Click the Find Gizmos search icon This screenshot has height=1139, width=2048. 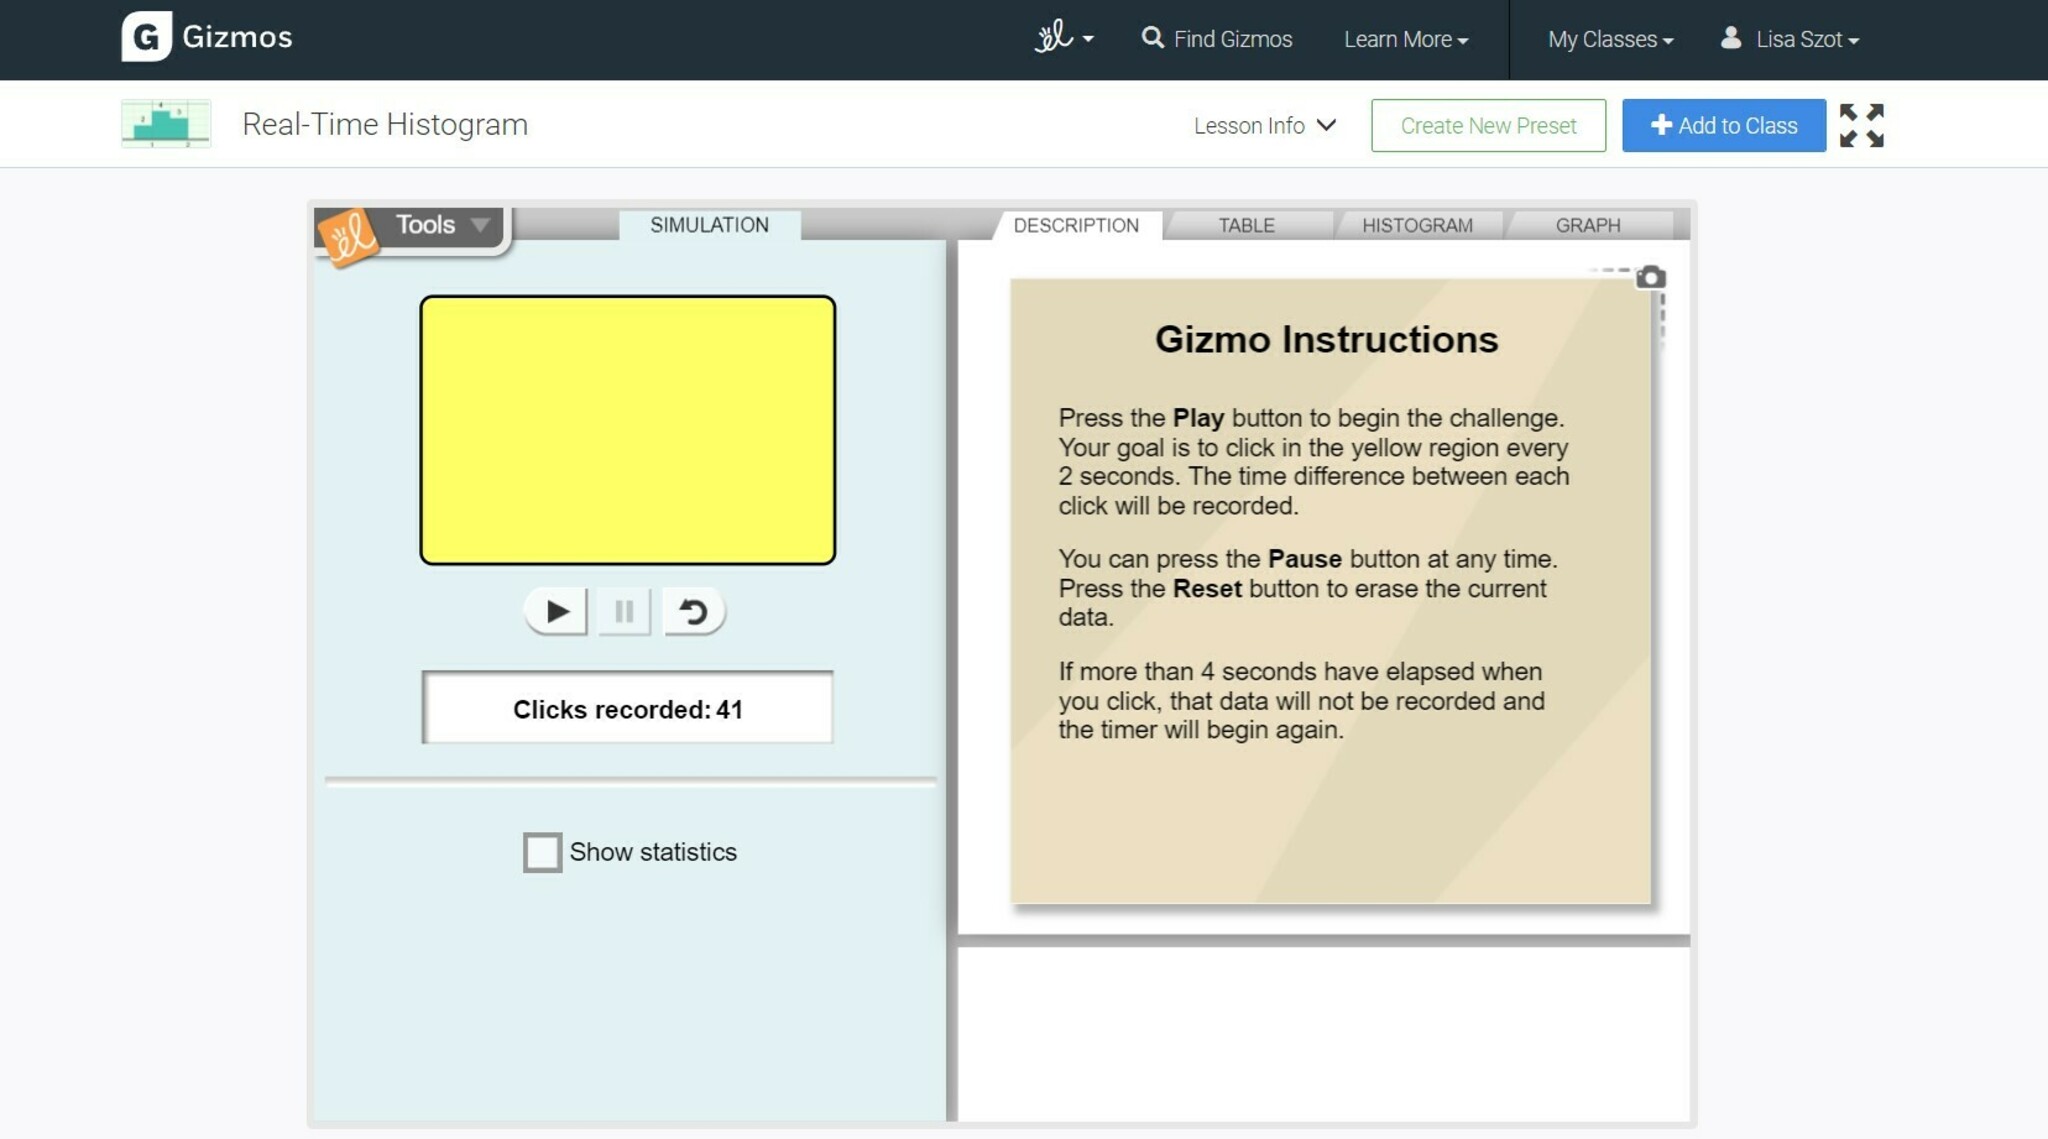click(x=1152, y=38)
